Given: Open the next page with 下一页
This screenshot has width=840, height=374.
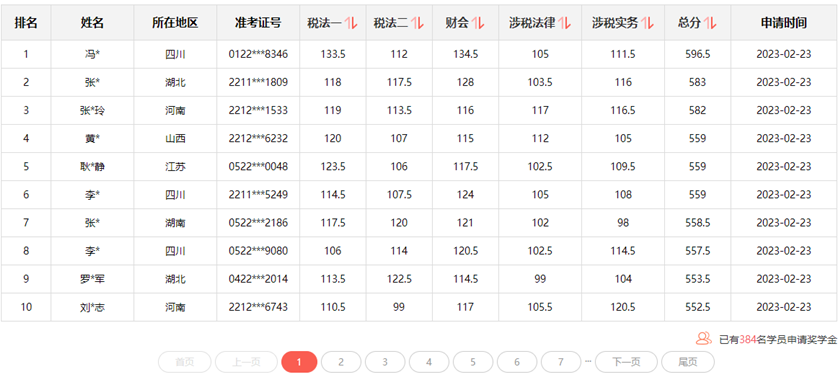Looking at the screenshot, I should click(626, 362).
